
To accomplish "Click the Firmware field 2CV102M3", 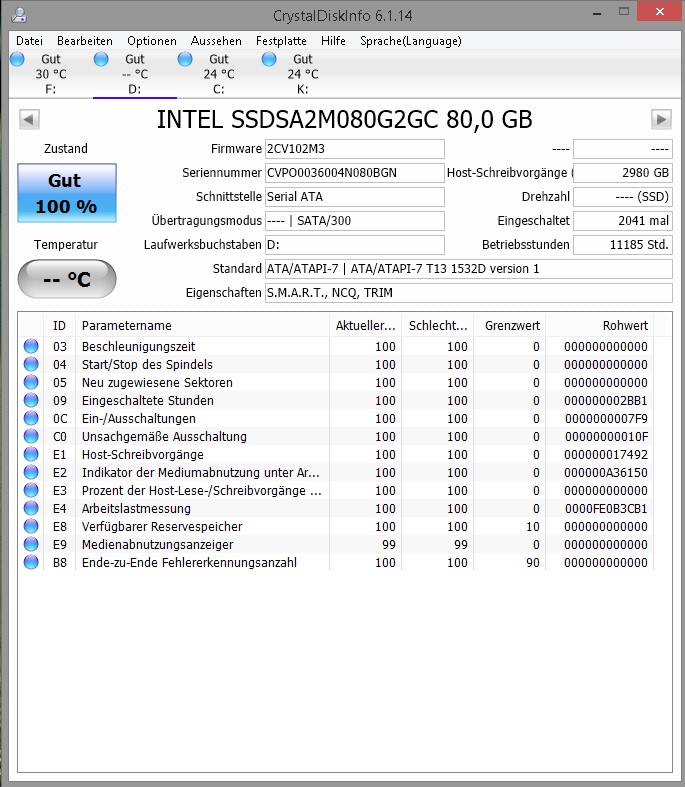I will (x=355, y=149).
